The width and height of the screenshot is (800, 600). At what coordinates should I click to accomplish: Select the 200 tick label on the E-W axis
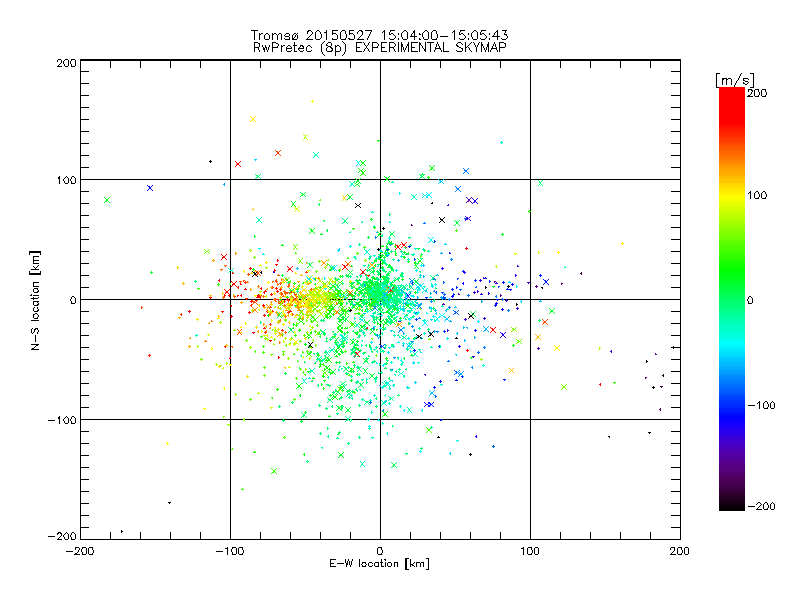(x=680, y=551)
